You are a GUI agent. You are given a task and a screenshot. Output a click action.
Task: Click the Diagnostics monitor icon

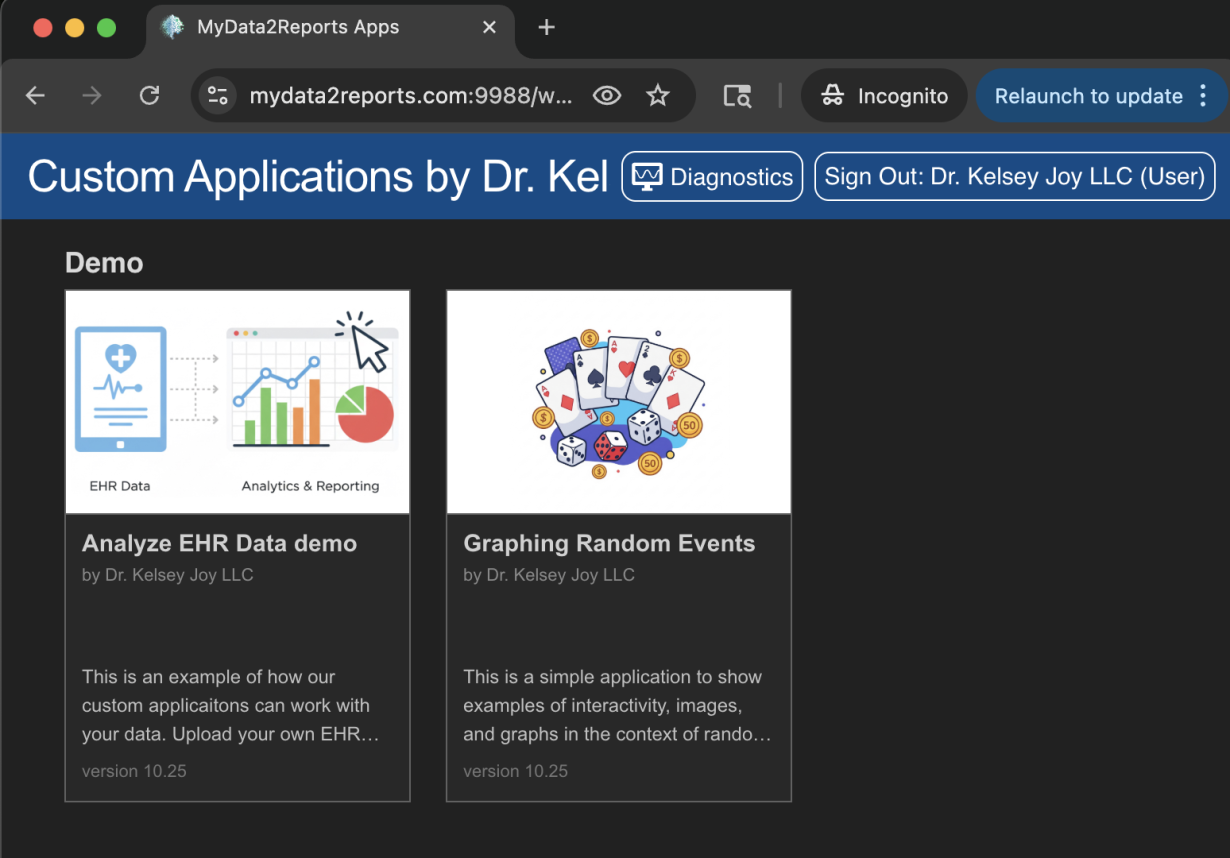point(647,178)
